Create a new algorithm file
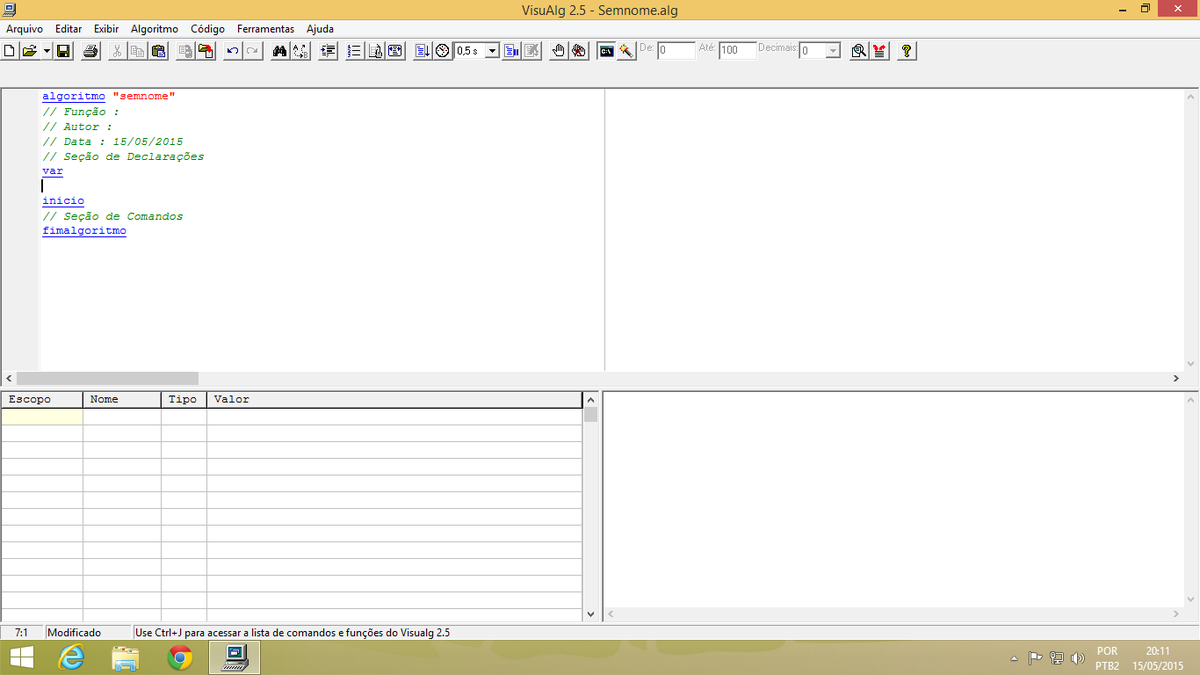 (x=10, y=50)
